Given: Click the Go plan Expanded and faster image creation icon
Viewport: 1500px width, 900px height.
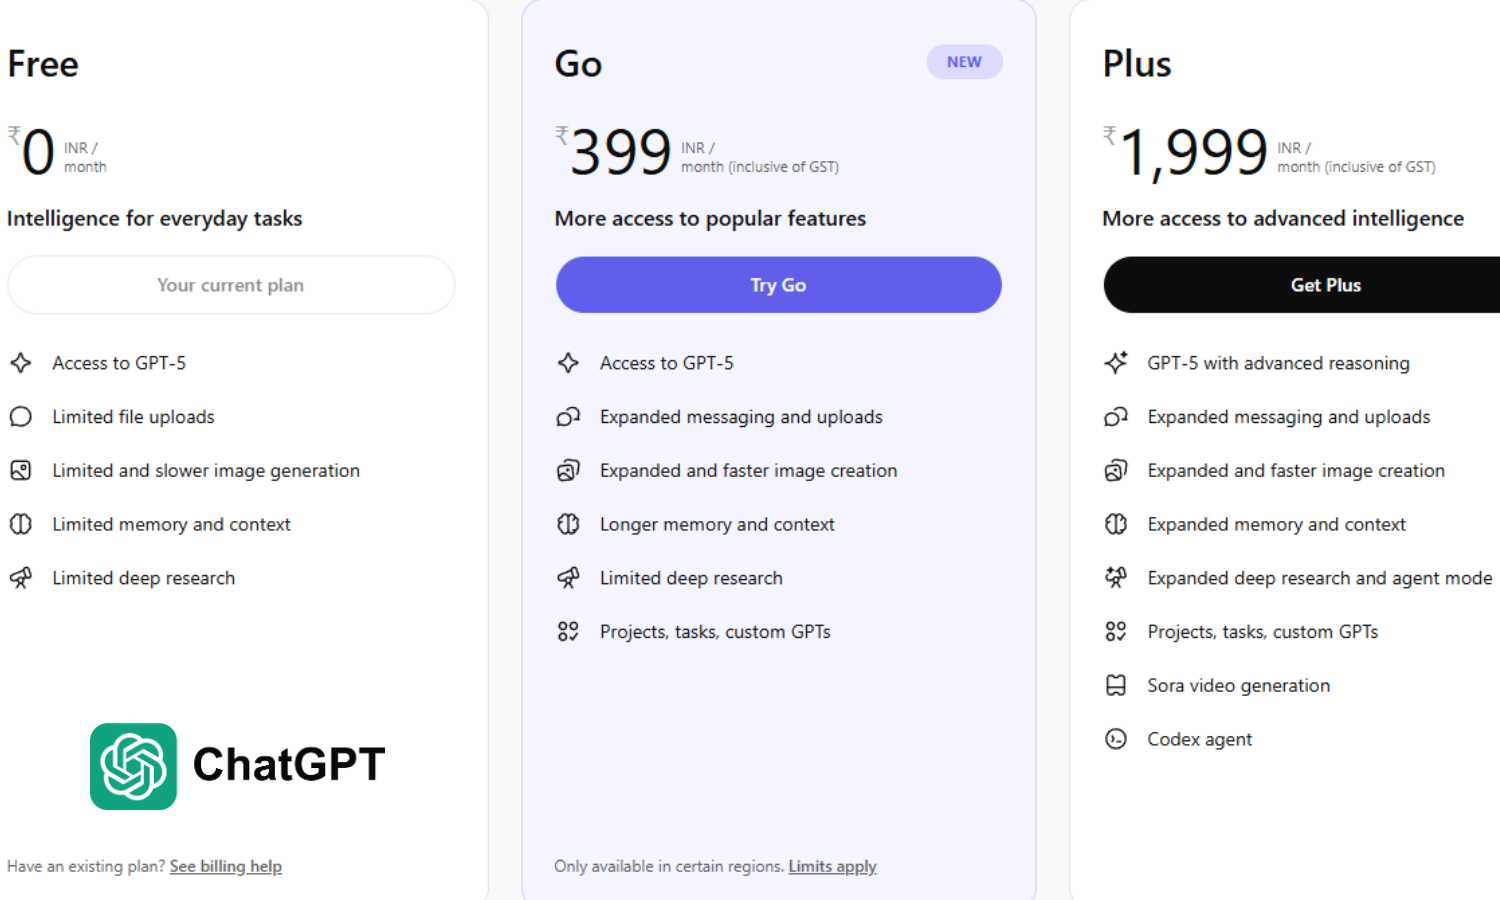Looking at the screenshot, I should (x=568, y=470).
